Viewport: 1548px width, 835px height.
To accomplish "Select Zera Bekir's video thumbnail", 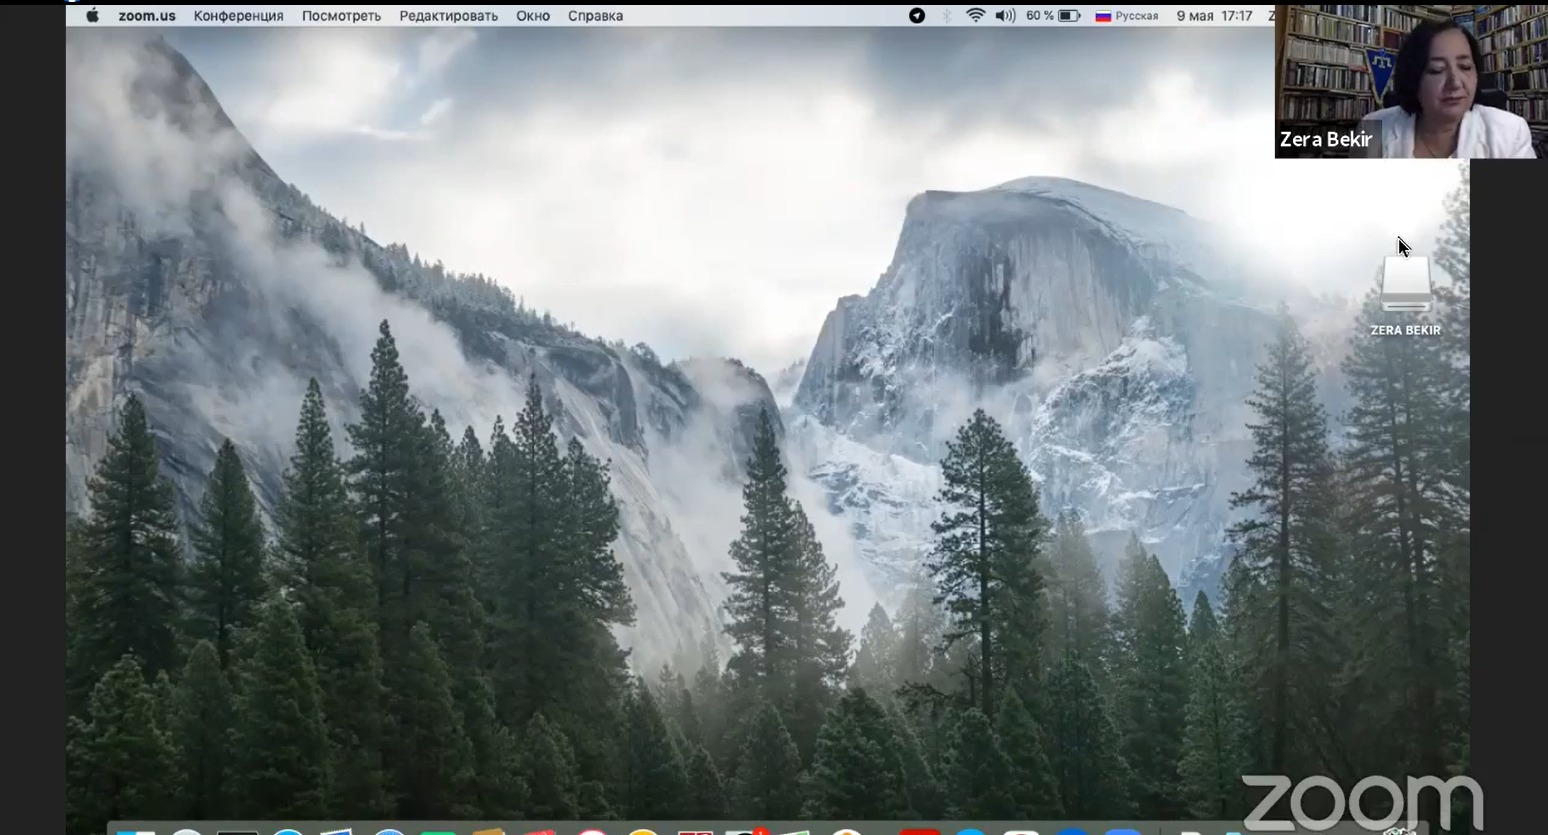I will point(1410,80).
